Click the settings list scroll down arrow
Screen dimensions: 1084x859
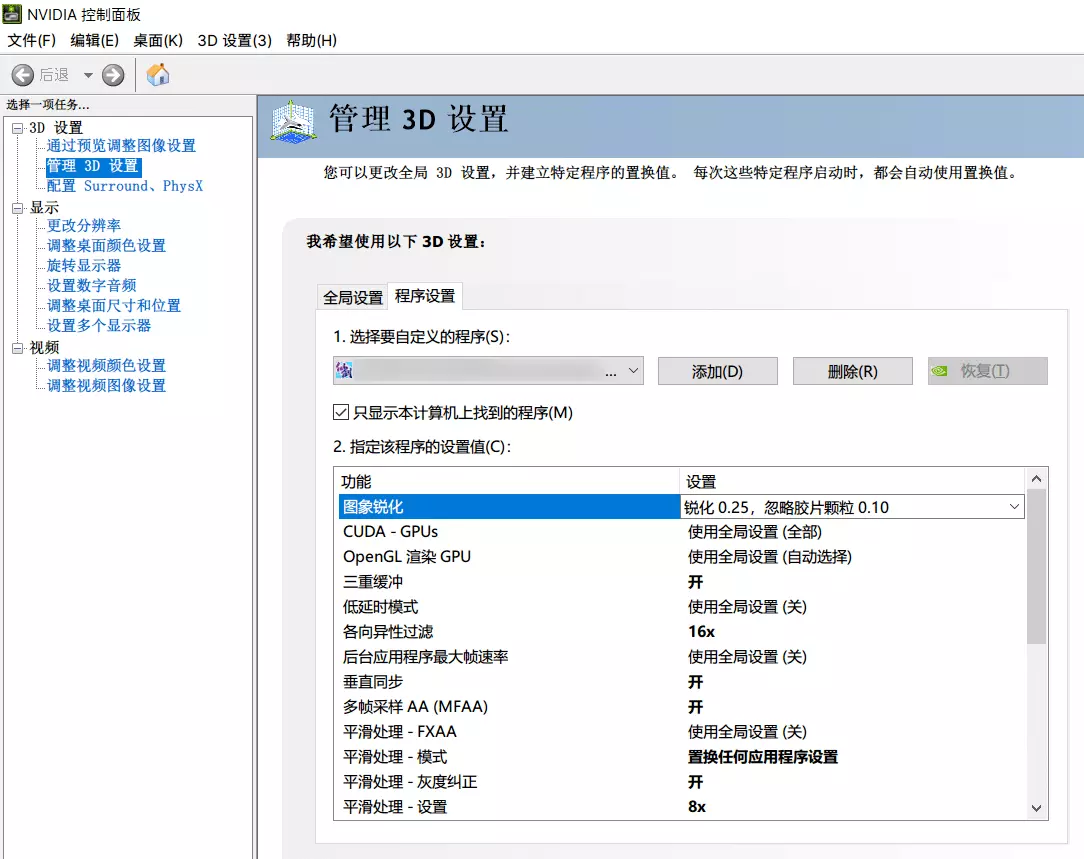click(1036, 808)
